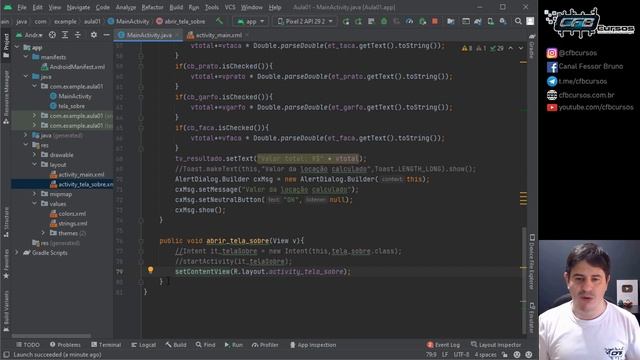Click the red Stop icon

(x=435, y=21)
